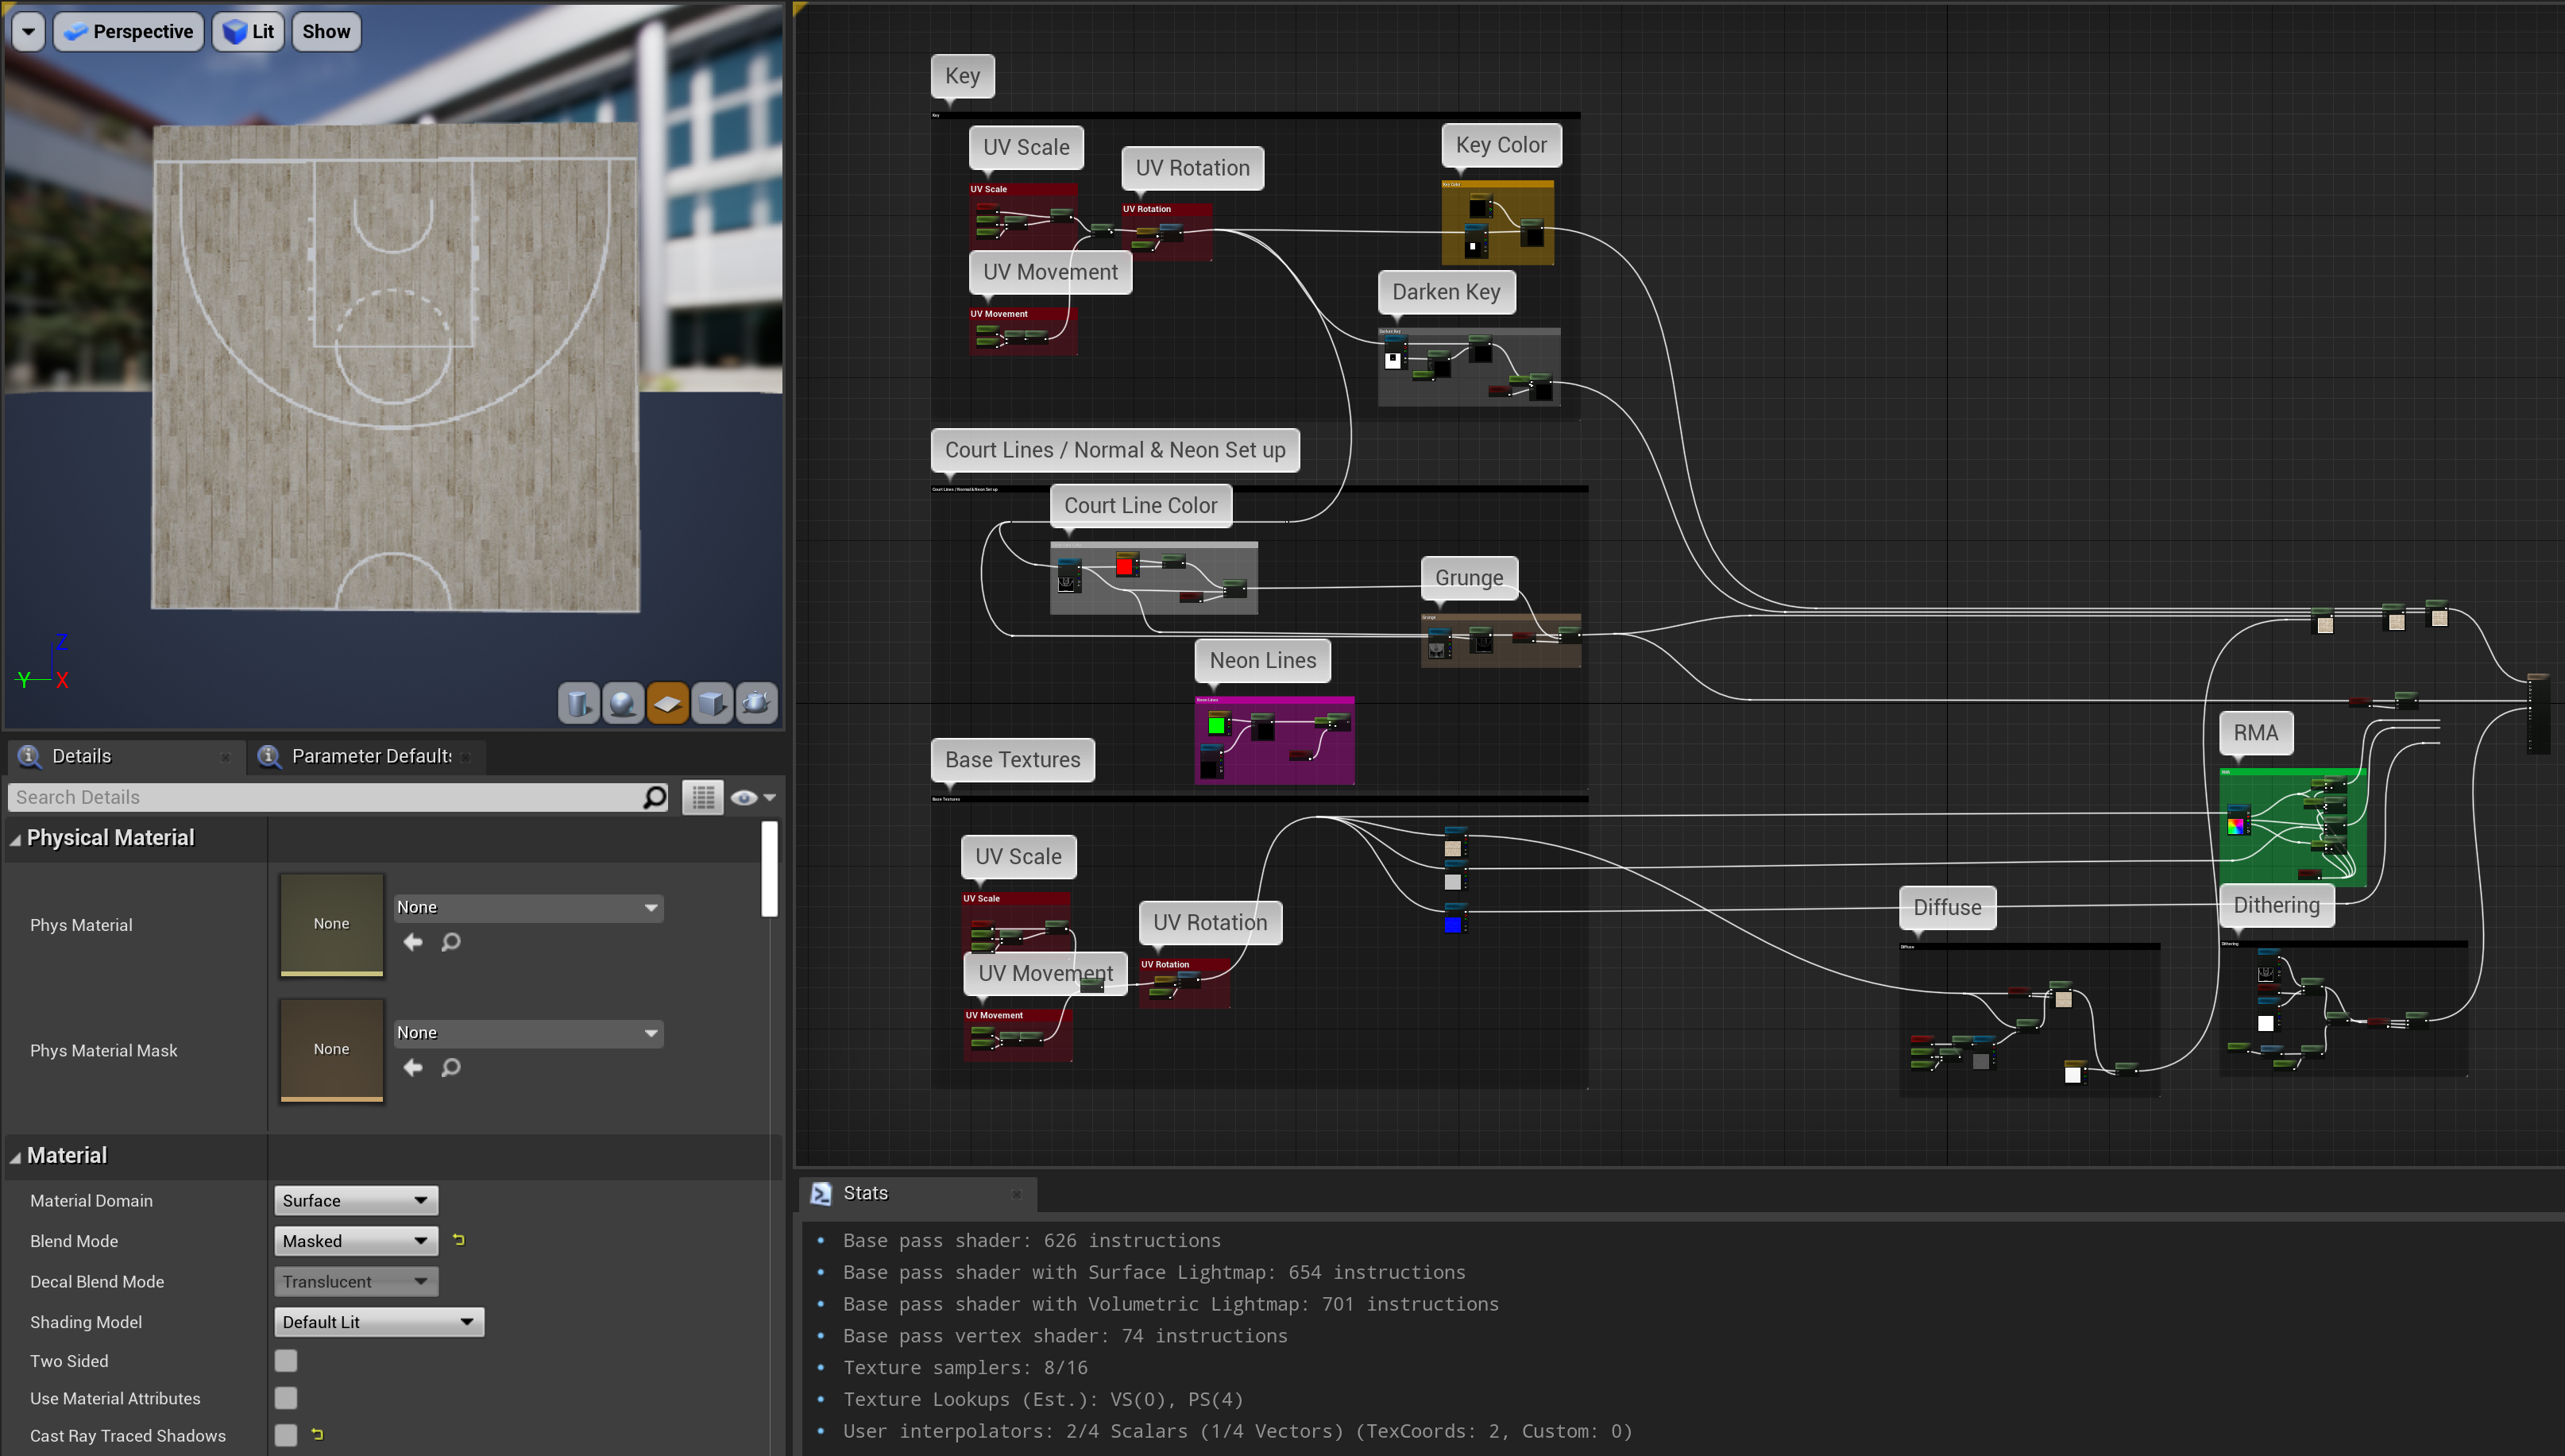
Task: Click the Search Details input field
Action: click(328, 797)
